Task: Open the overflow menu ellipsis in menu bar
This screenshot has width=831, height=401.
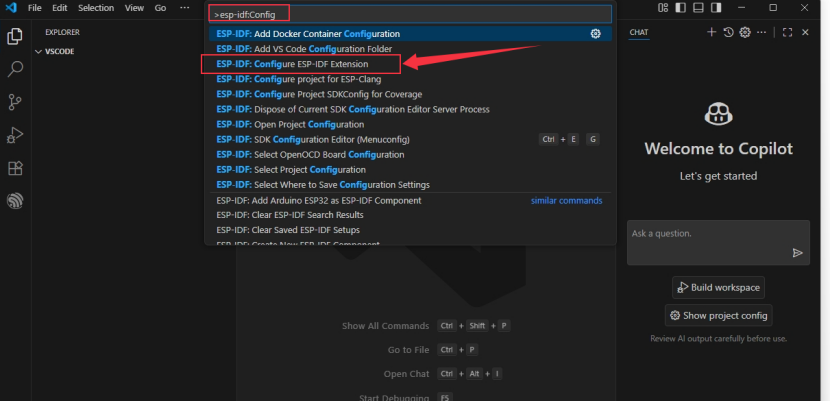Action: [184, 8]
